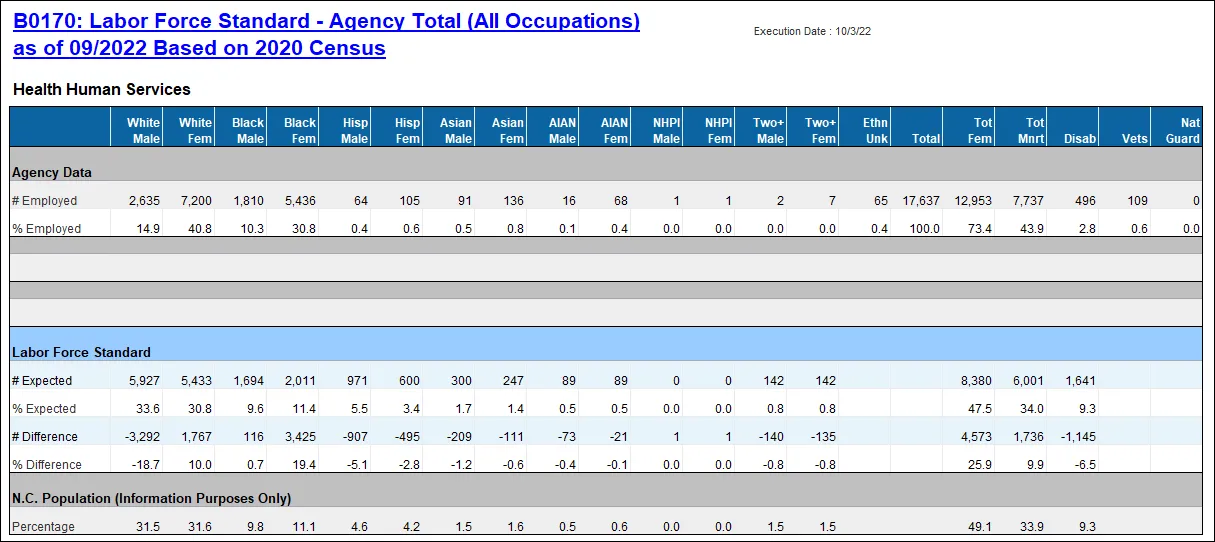
Task: Select the Health Human Services heading
Action: click(x=102, y=90)
